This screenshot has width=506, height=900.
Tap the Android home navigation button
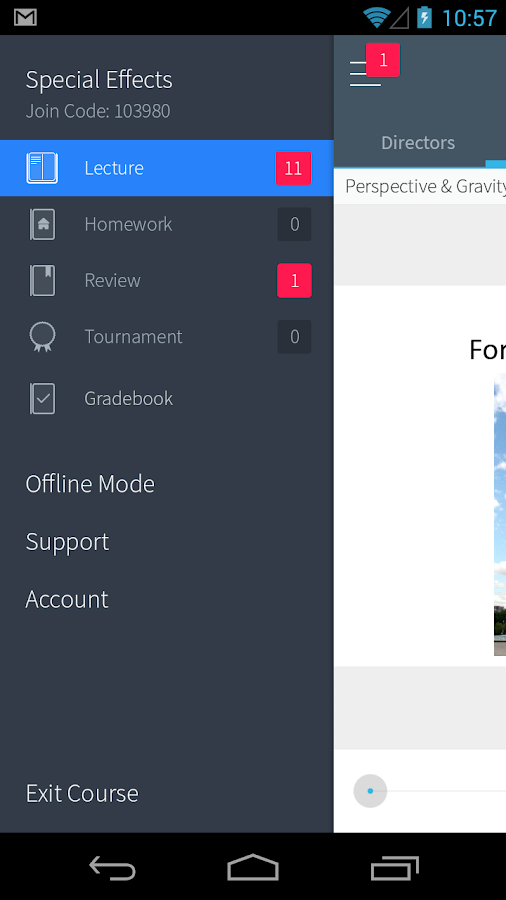click(x=253, y=867)
